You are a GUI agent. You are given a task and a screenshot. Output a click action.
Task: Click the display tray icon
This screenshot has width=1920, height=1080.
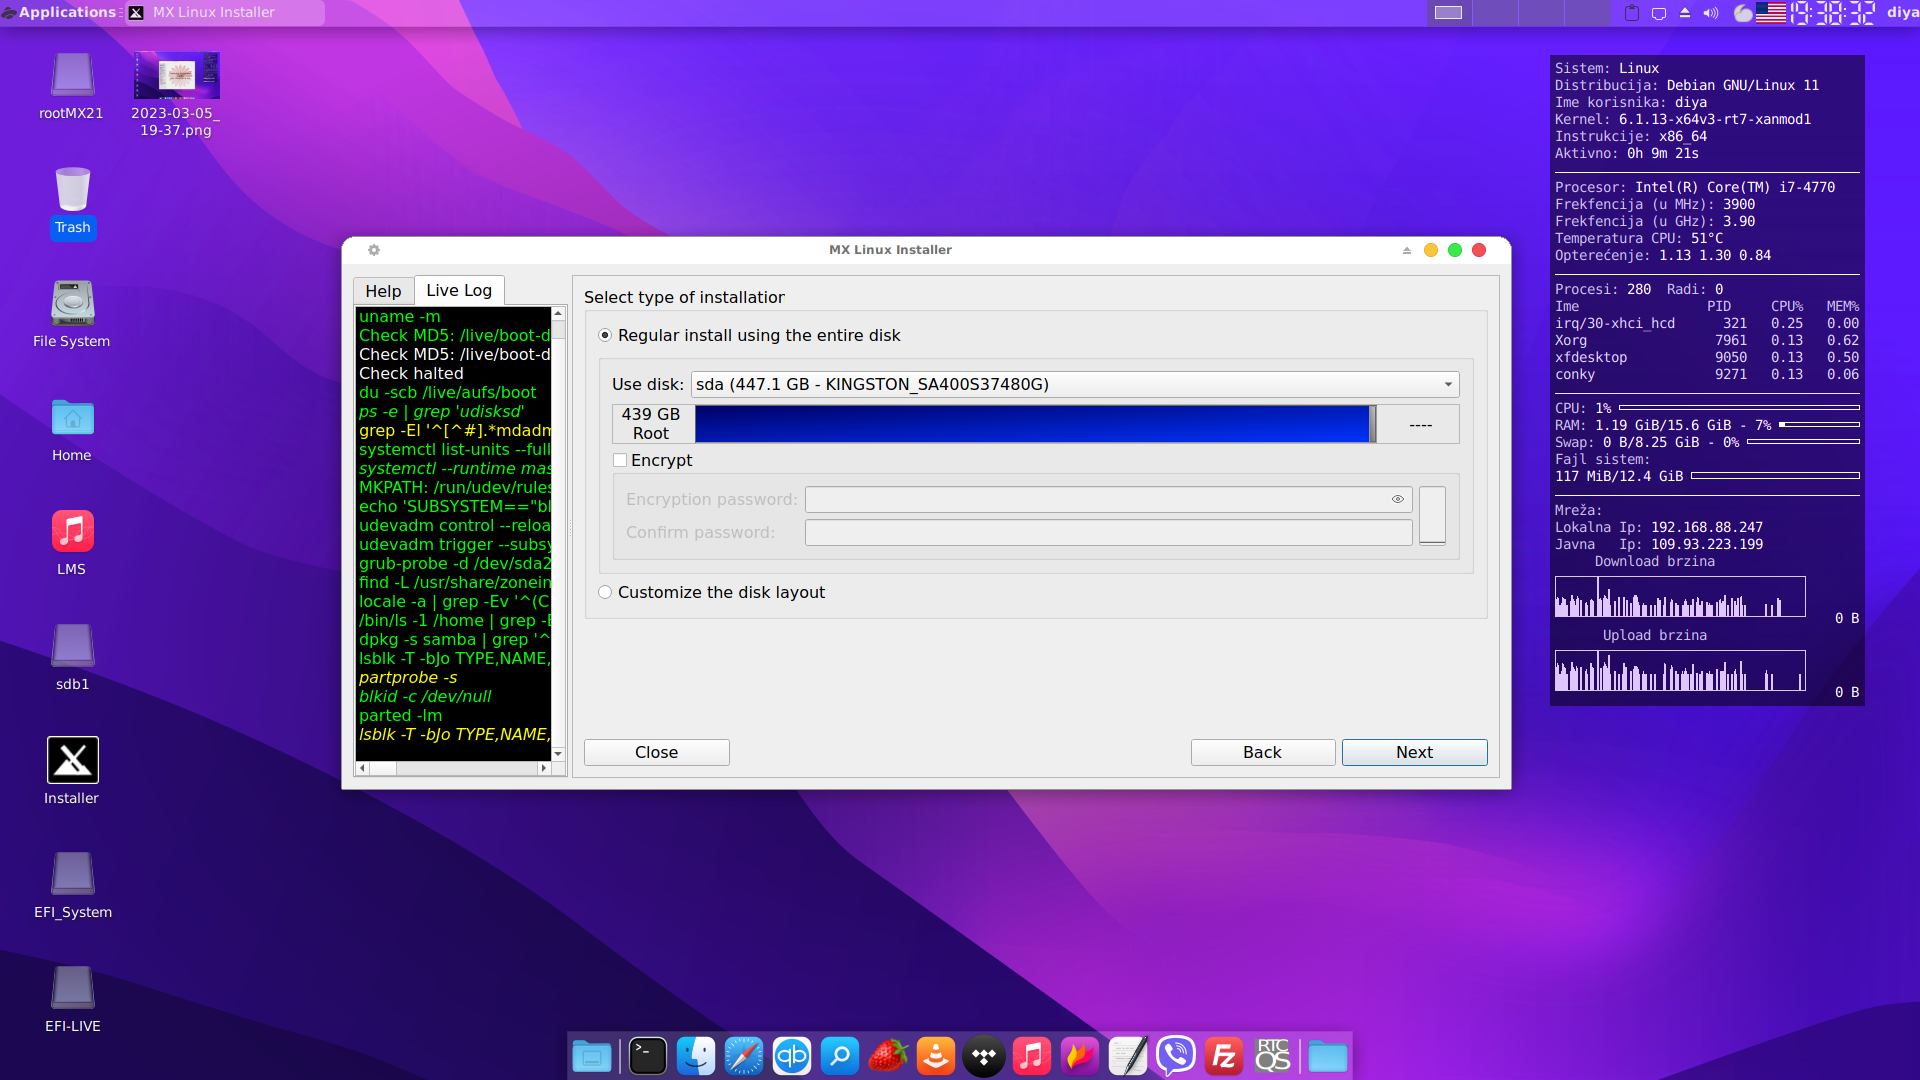point(1659,13)
